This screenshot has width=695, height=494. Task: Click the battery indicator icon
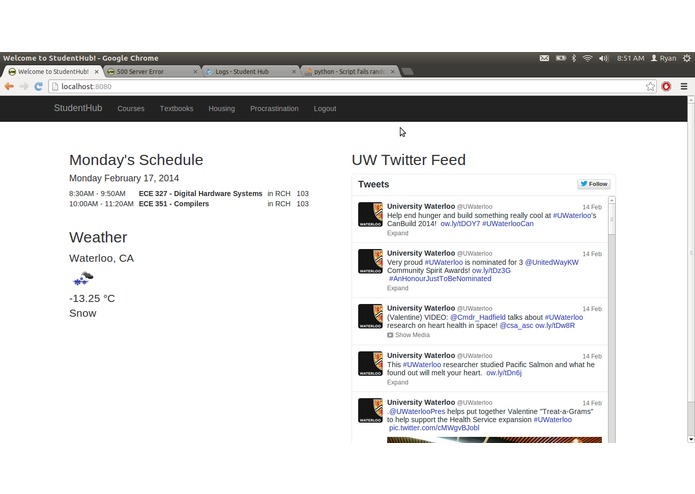pyautogui.click(x=561, y=58)
